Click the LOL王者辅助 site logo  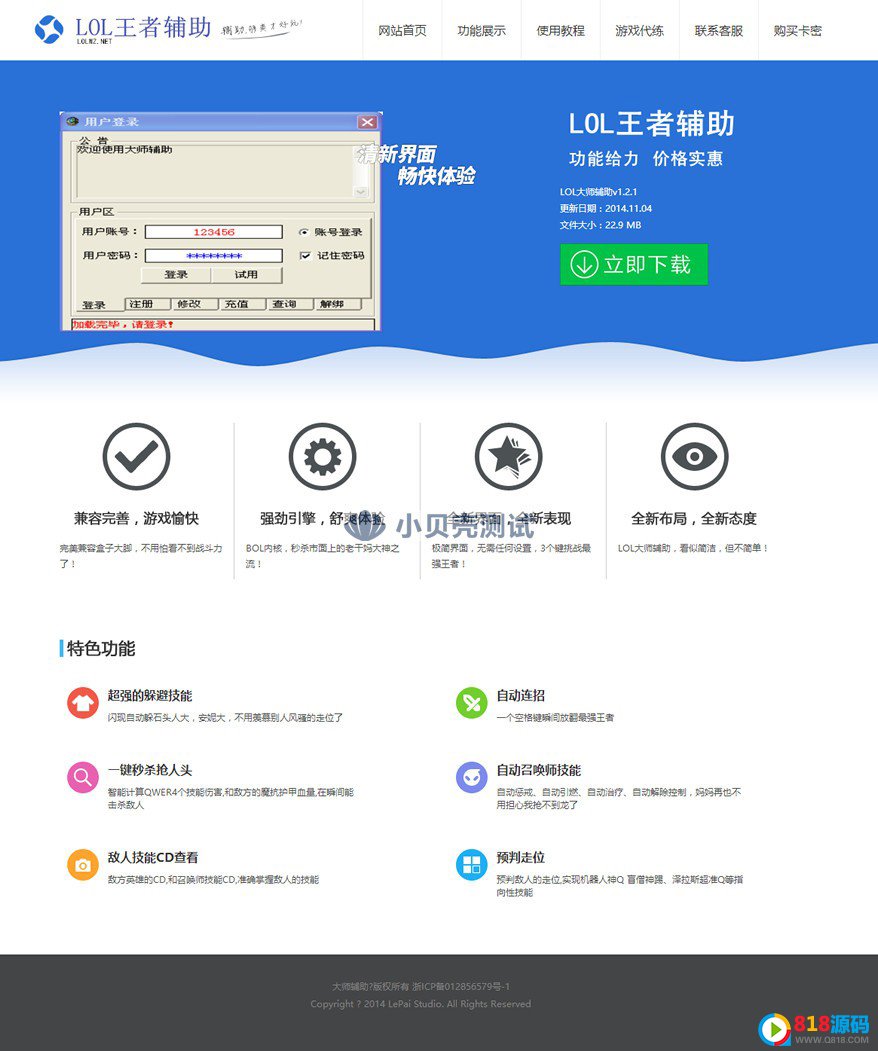123,29
